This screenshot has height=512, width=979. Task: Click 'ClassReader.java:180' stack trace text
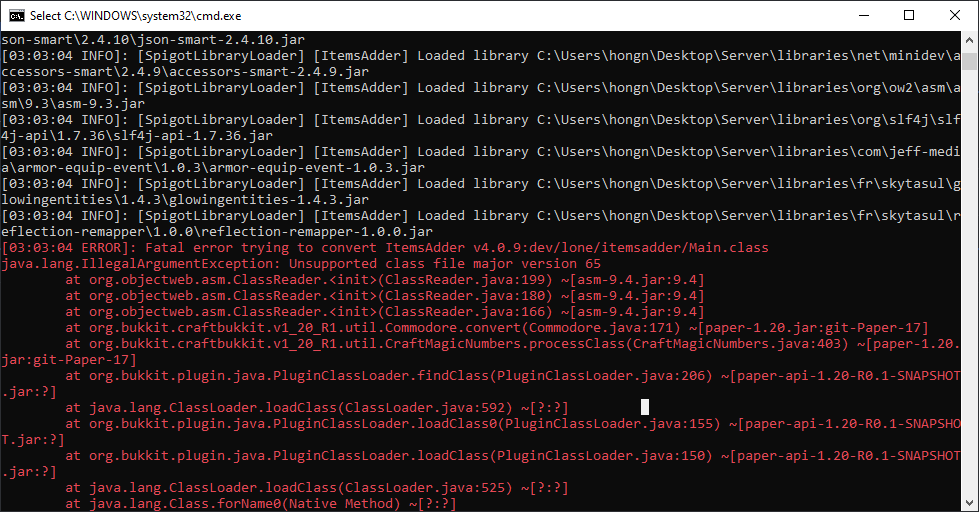point(465,295)
